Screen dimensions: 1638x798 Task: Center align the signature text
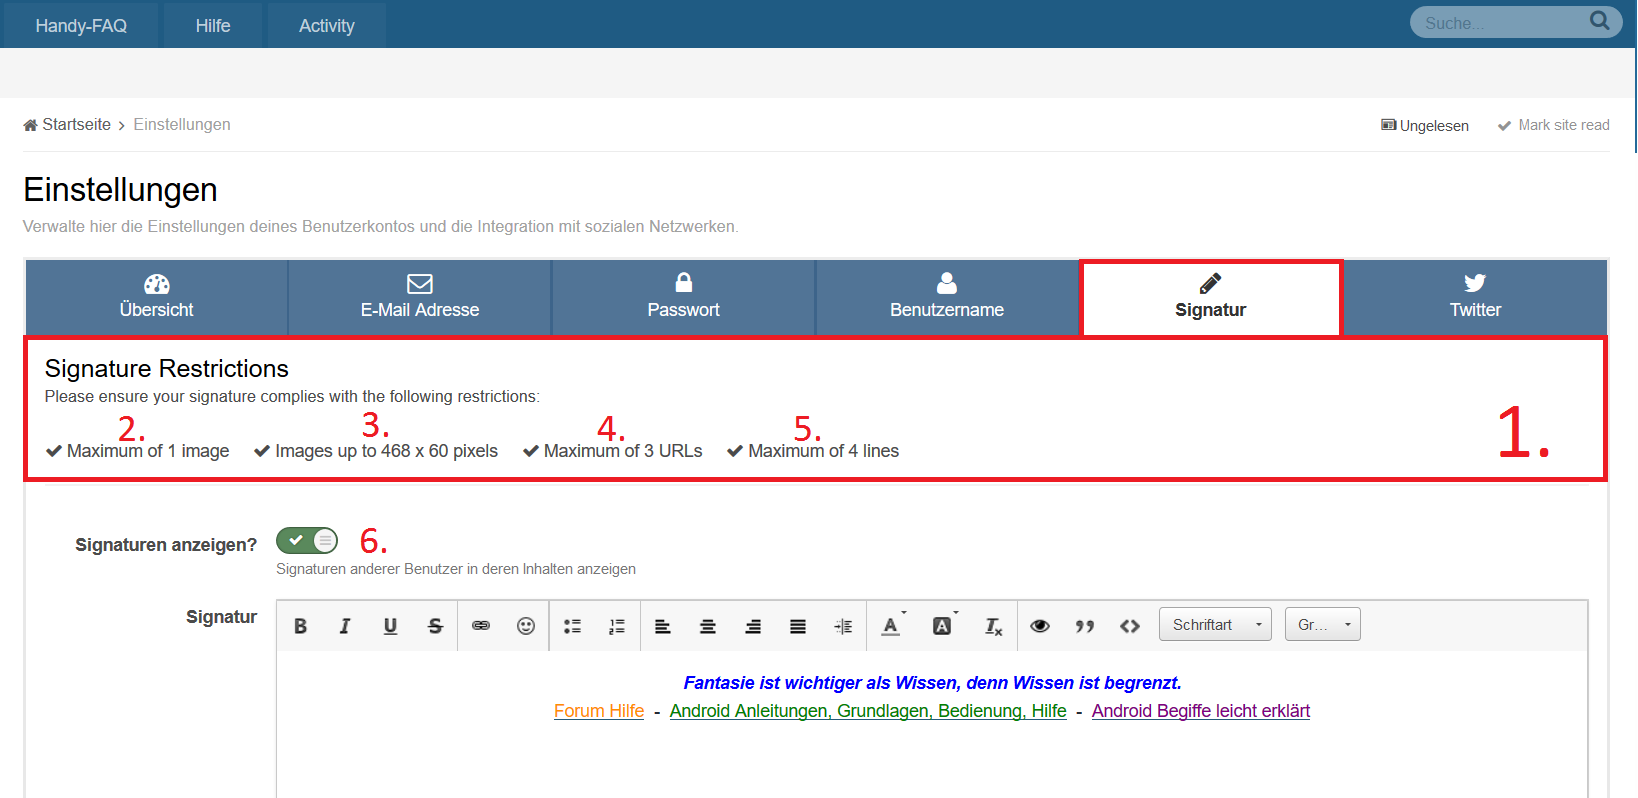(708, 626)
